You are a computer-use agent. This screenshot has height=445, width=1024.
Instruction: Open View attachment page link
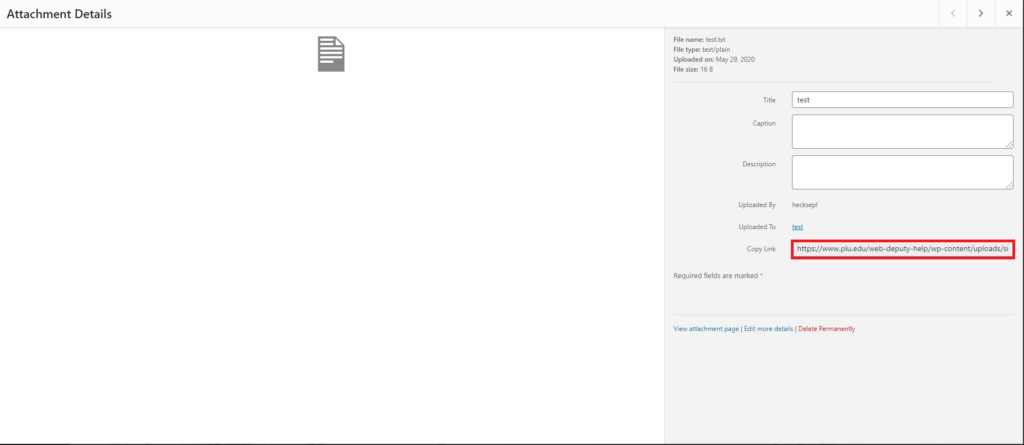tap(706, 328)
